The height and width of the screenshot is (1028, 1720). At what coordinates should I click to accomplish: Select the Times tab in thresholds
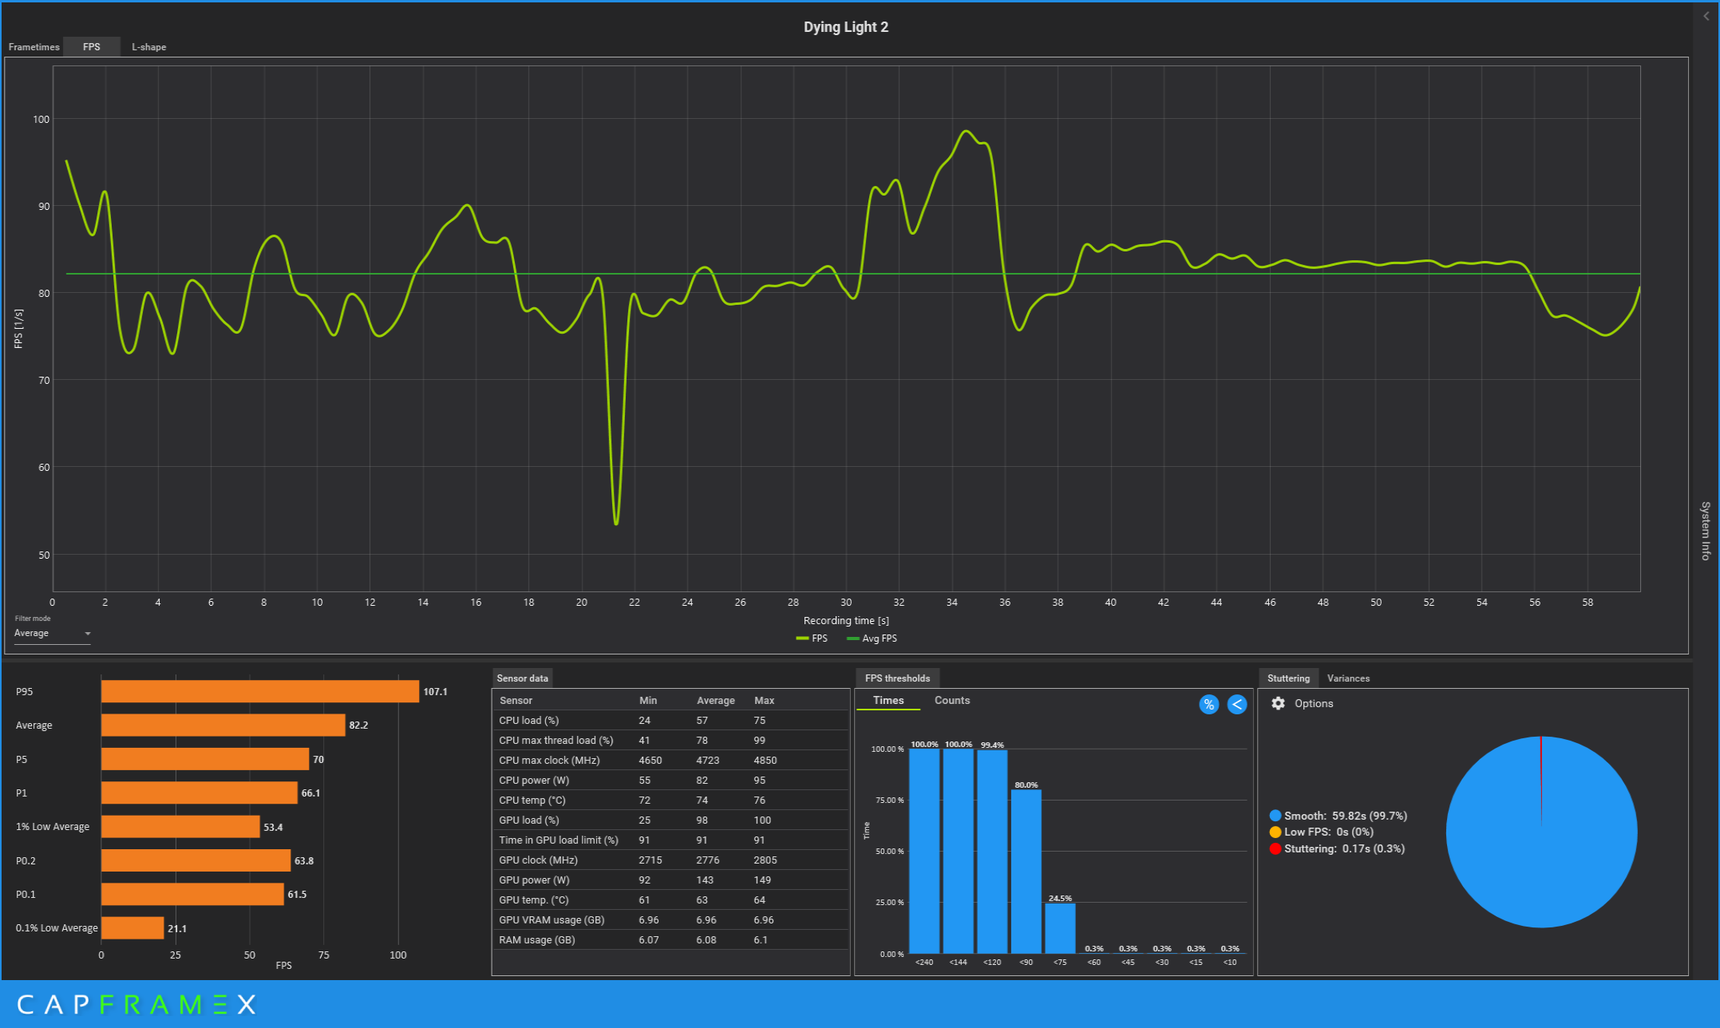(x=888, y=700)
